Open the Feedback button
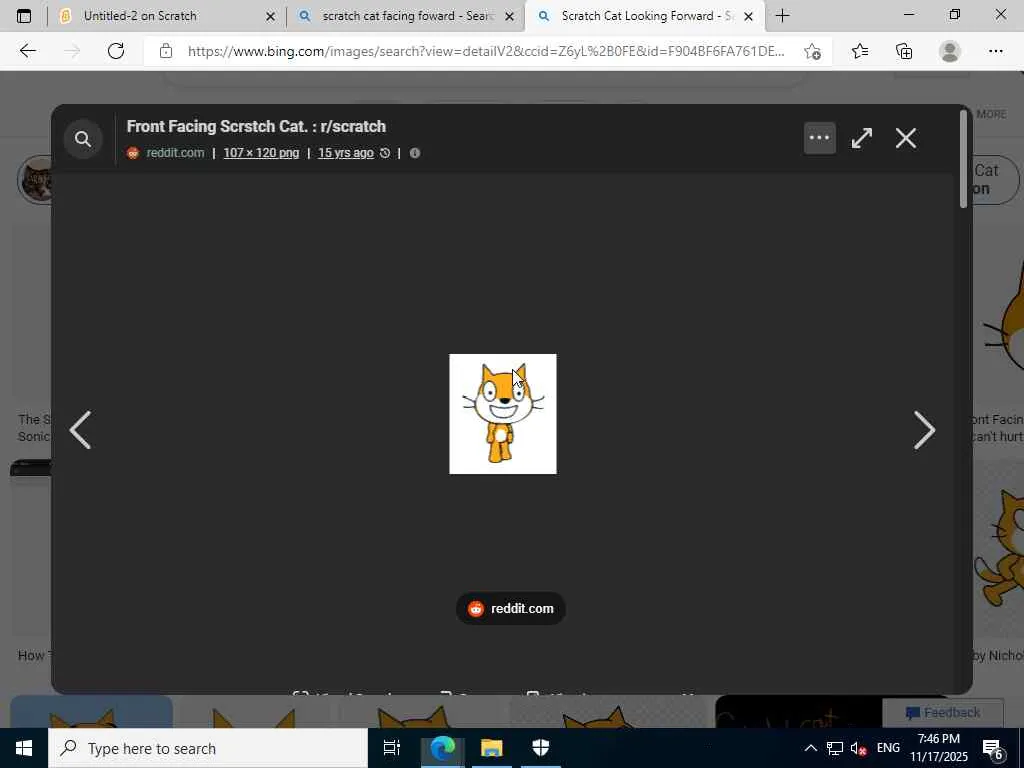Screen dimensions: 1024x768 (x=942, y=712)
